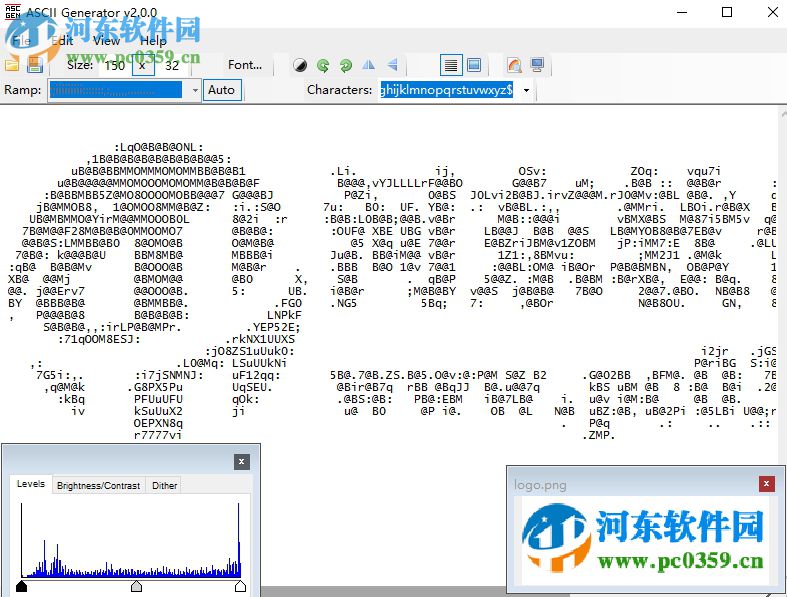
Task: Click ASCII line ':LqO@B@B@ONL:'
Action: click(159, 147)
